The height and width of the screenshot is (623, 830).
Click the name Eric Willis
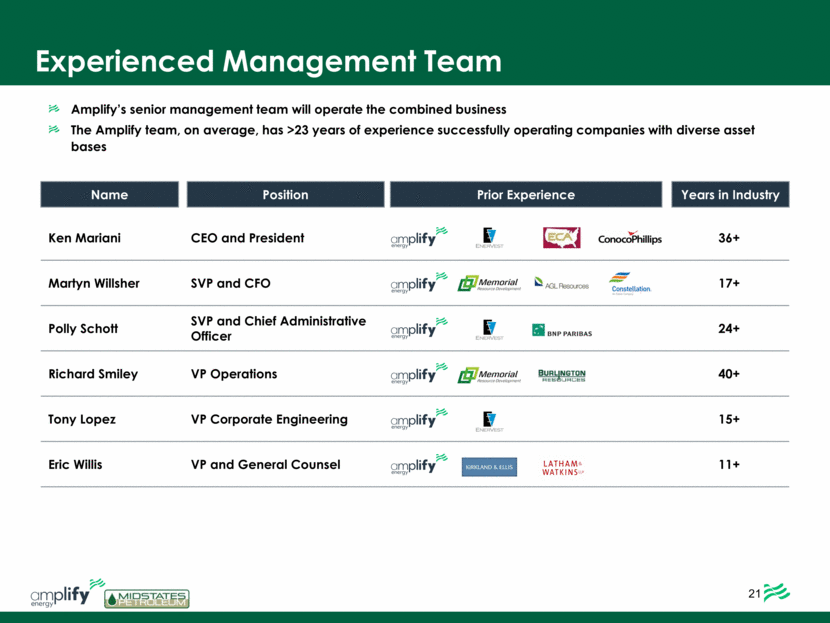click(75, 464)
